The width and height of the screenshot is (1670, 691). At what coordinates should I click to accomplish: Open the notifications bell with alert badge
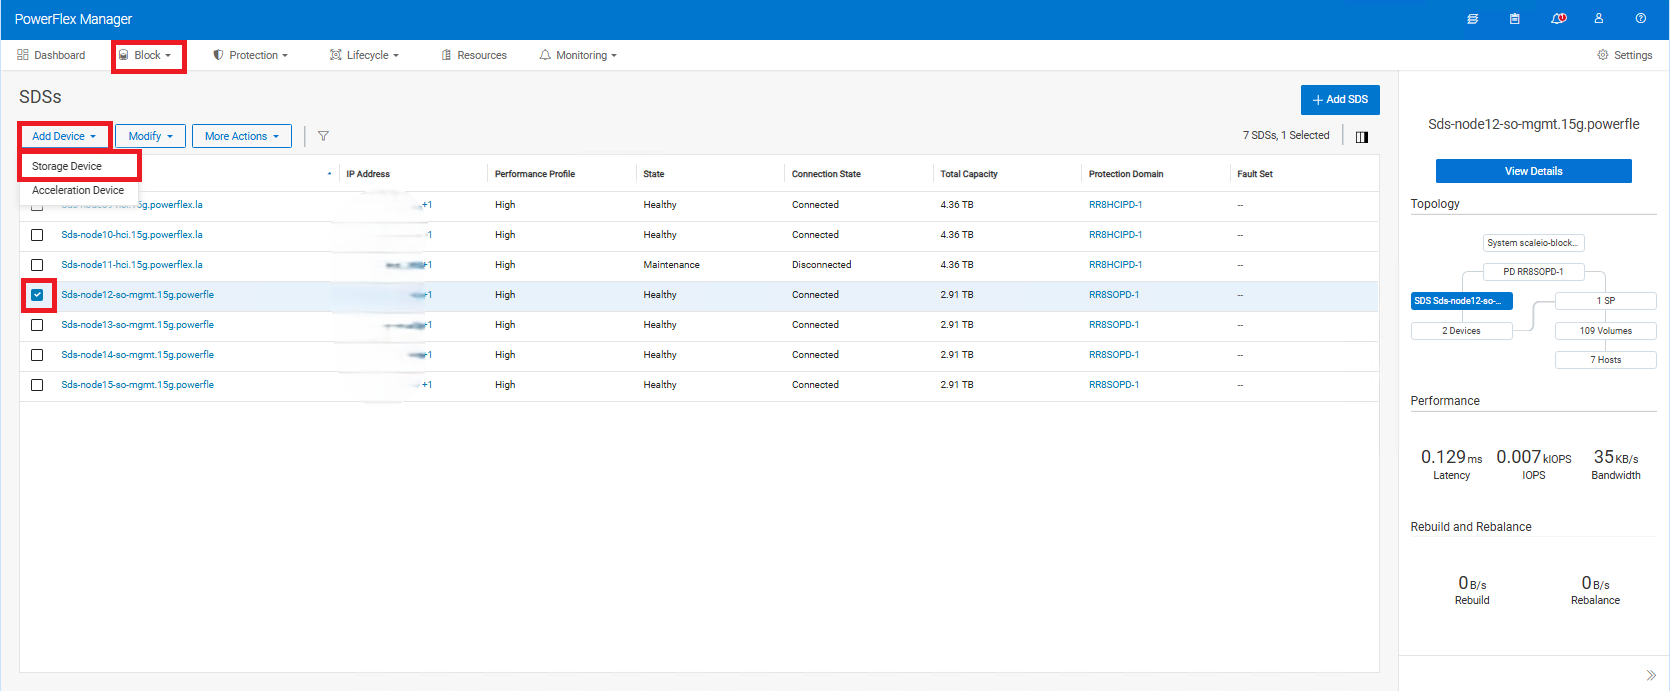point(1558,19)
